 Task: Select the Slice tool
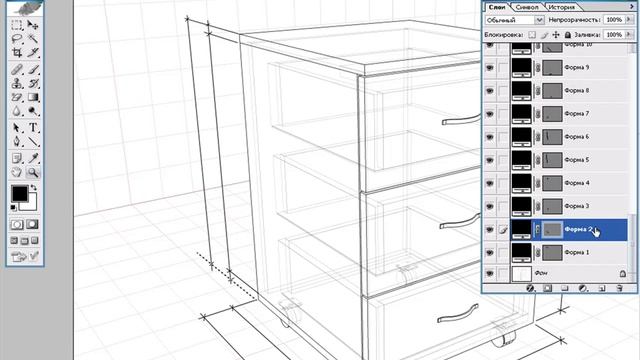click(x=33, y=53)
